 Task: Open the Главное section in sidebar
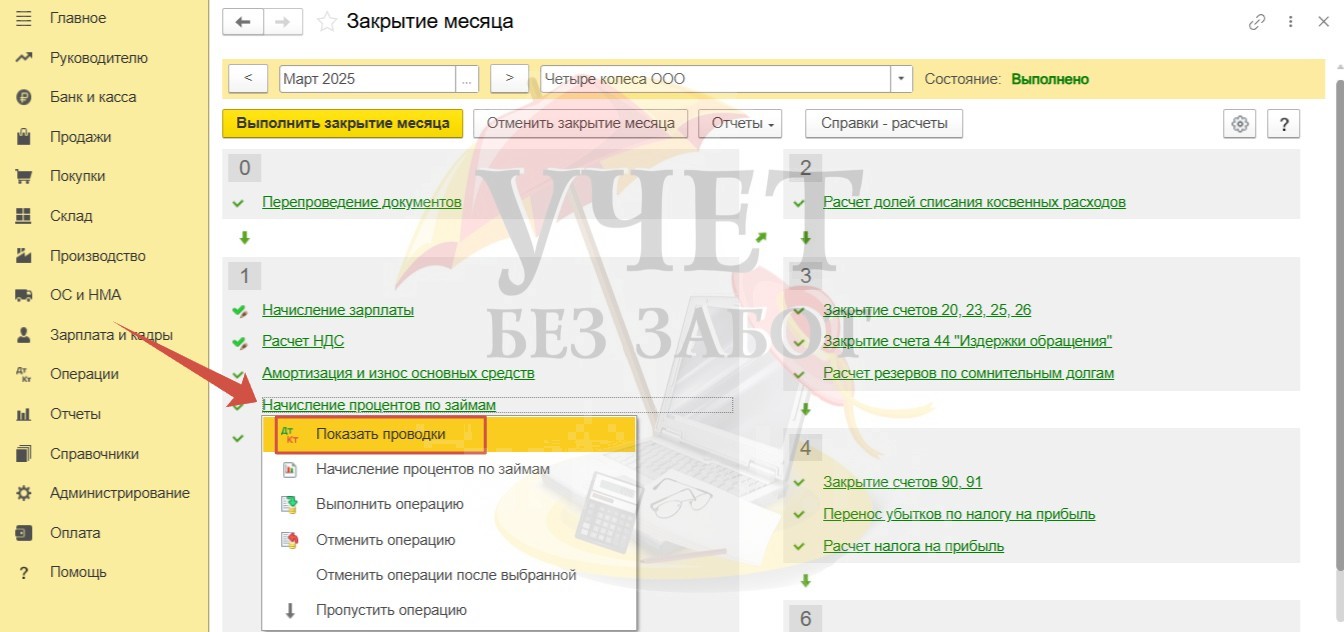tap(78, 18)
